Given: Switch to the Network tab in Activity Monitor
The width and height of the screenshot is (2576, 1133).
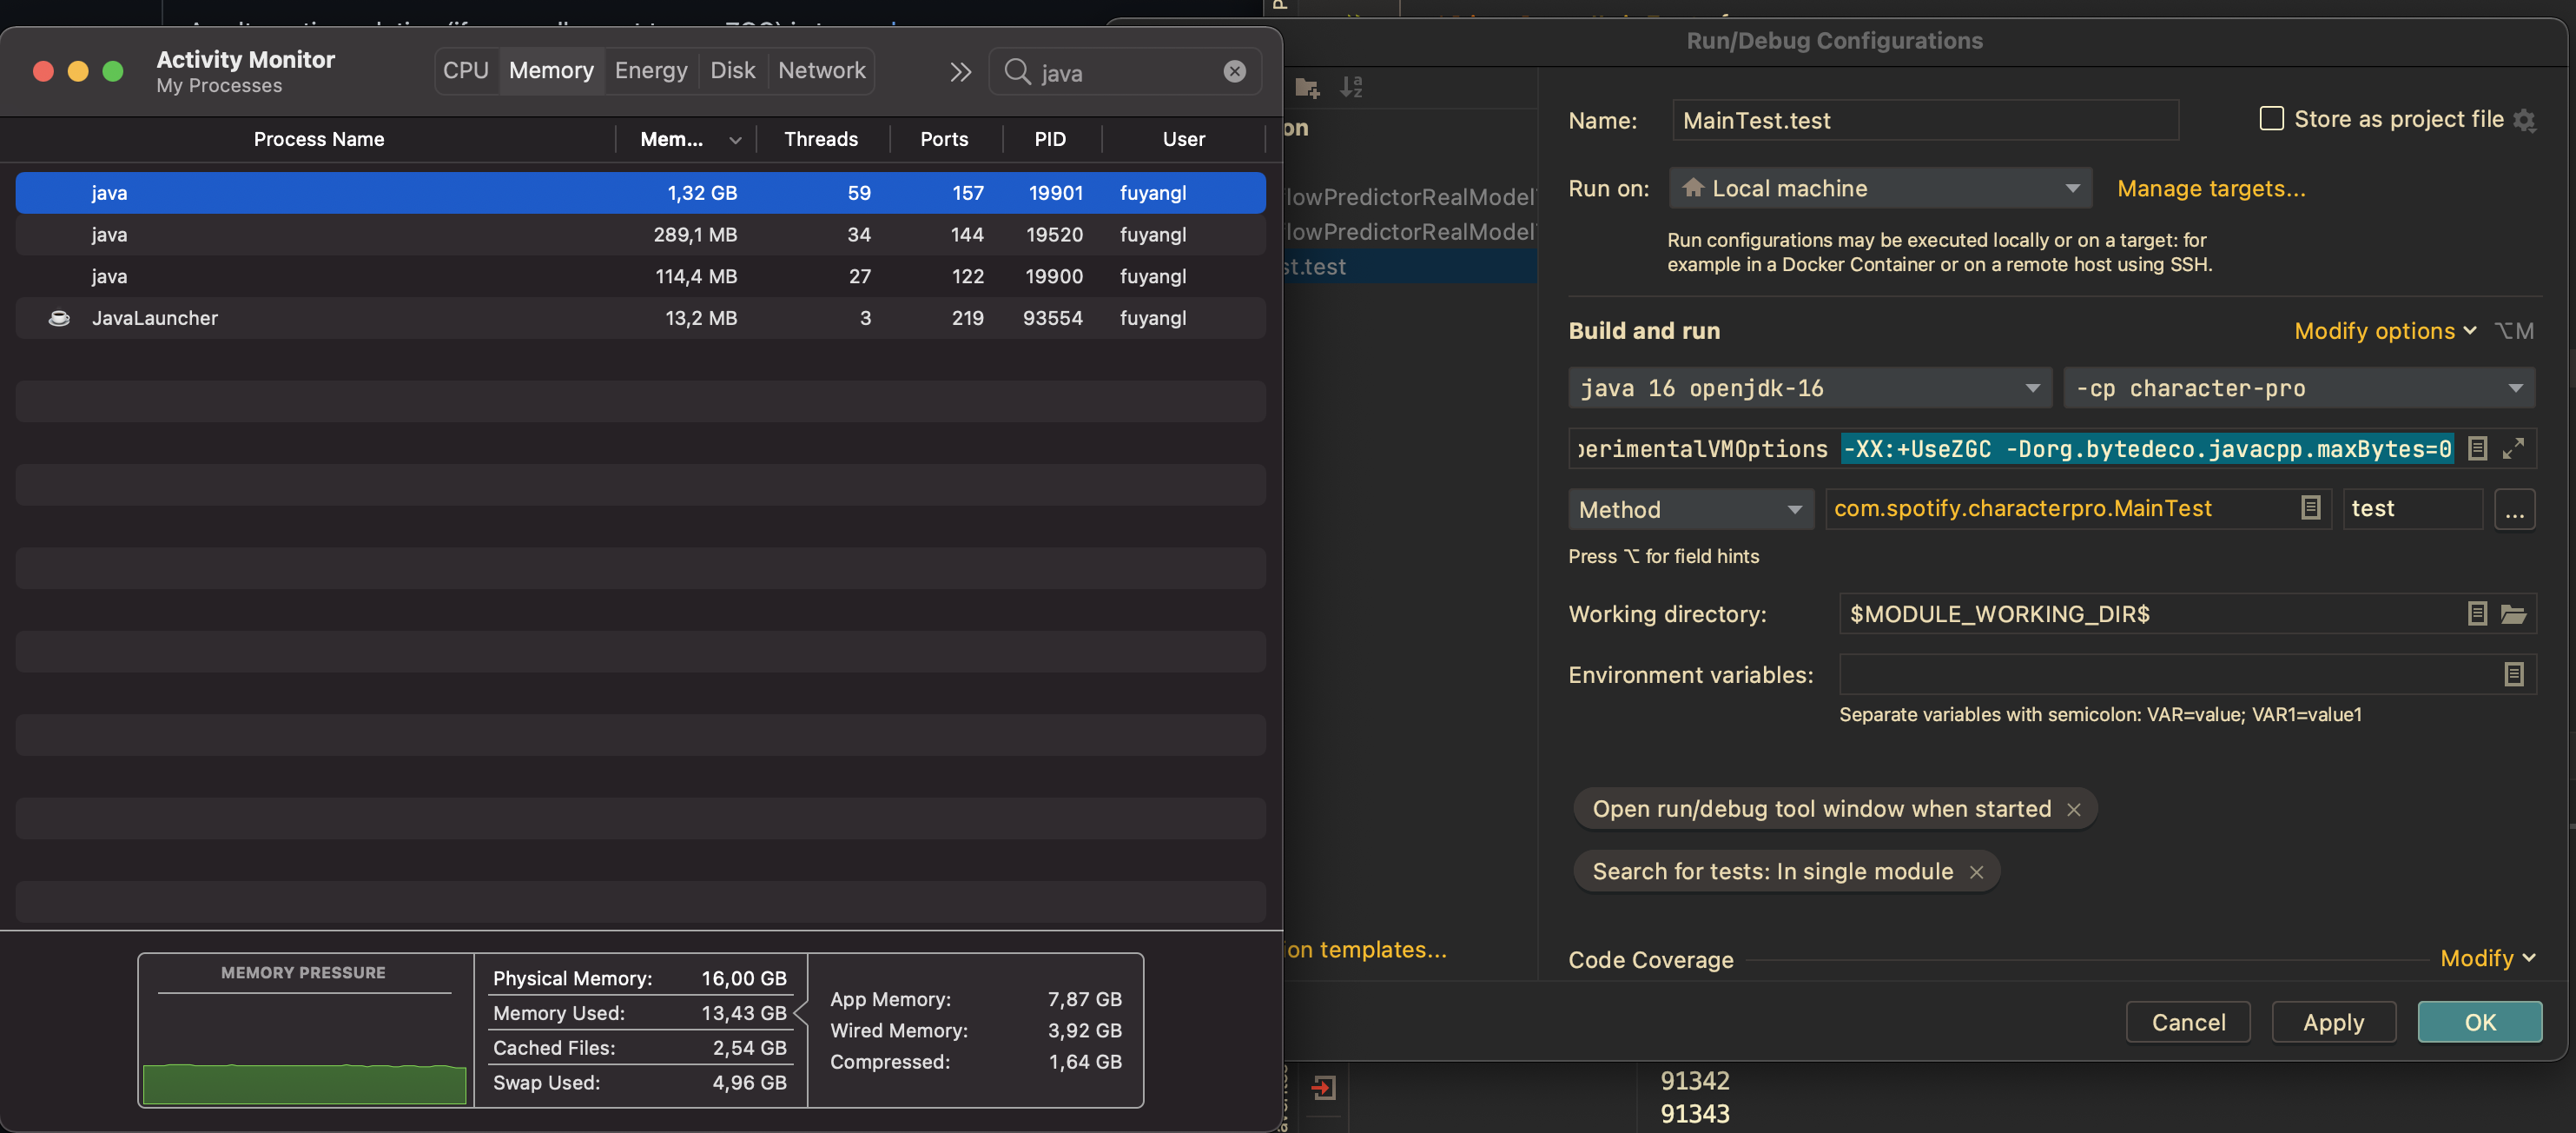Looking at the screenshot, I should [x=821, y=71].
